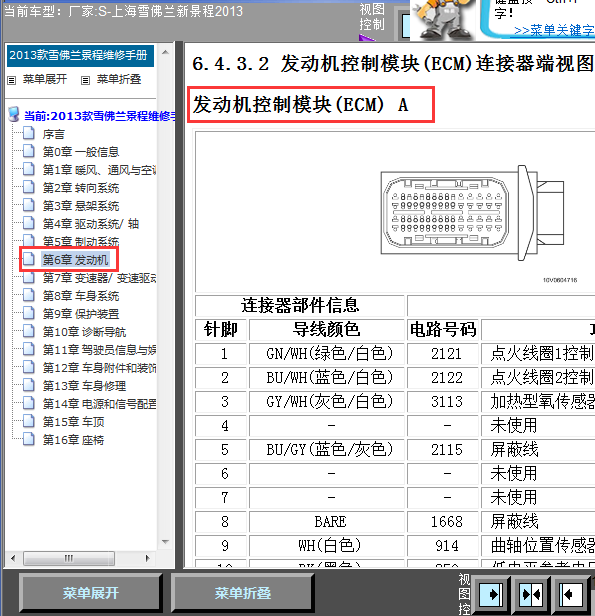Click the page icon beside 第9章 保护装置
The width and height of the screenshot is (595, 616).
click(x=29, y=313)
